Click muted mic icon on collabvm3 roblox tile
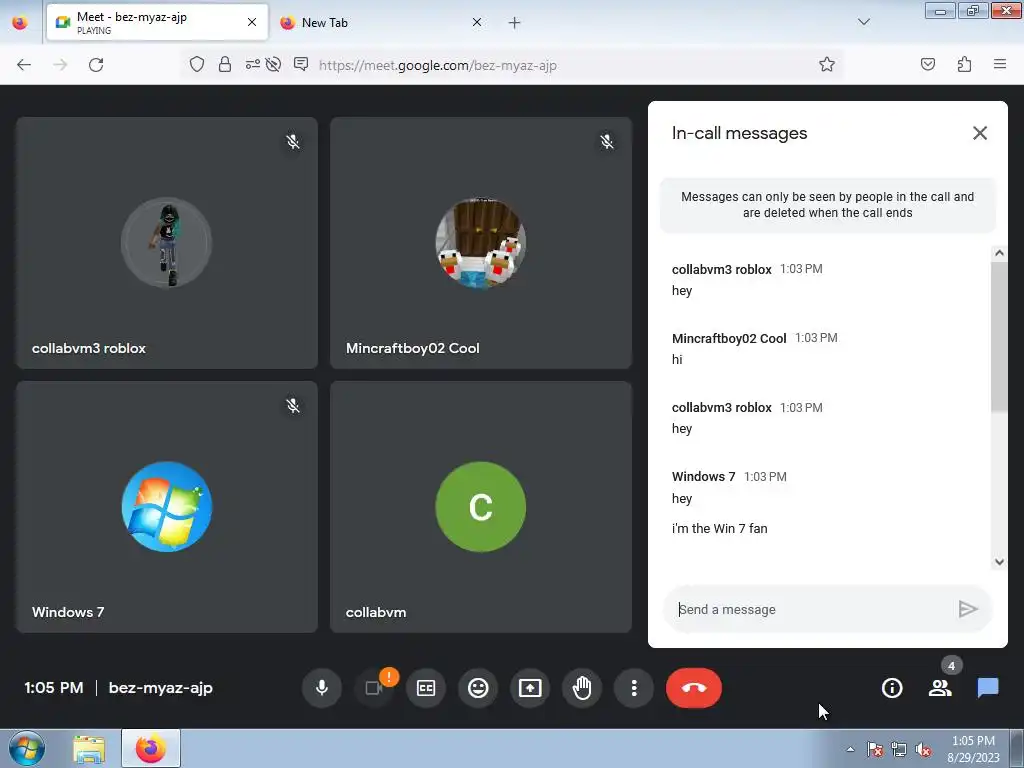The image size is (1024, 768). pos(293,142)
